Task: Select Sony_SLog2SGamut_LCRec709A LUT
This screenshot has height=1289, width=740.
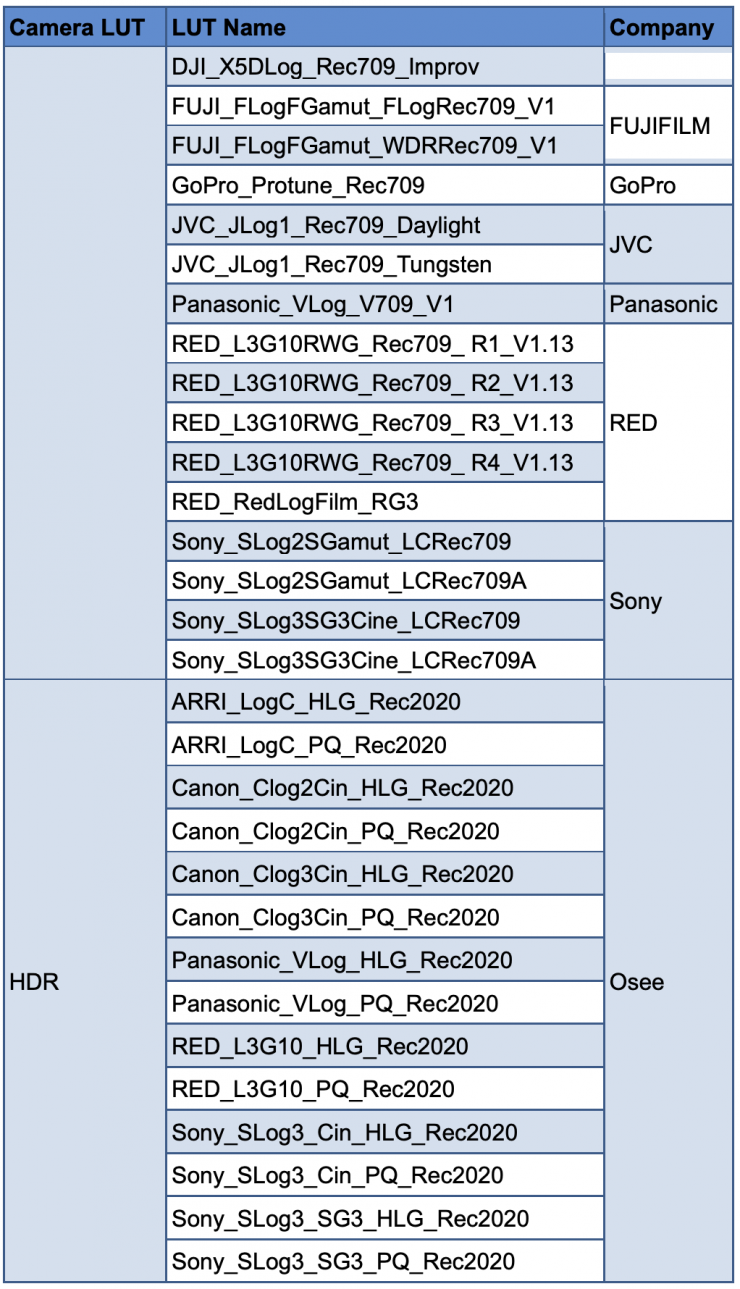Action: point(348,581)
